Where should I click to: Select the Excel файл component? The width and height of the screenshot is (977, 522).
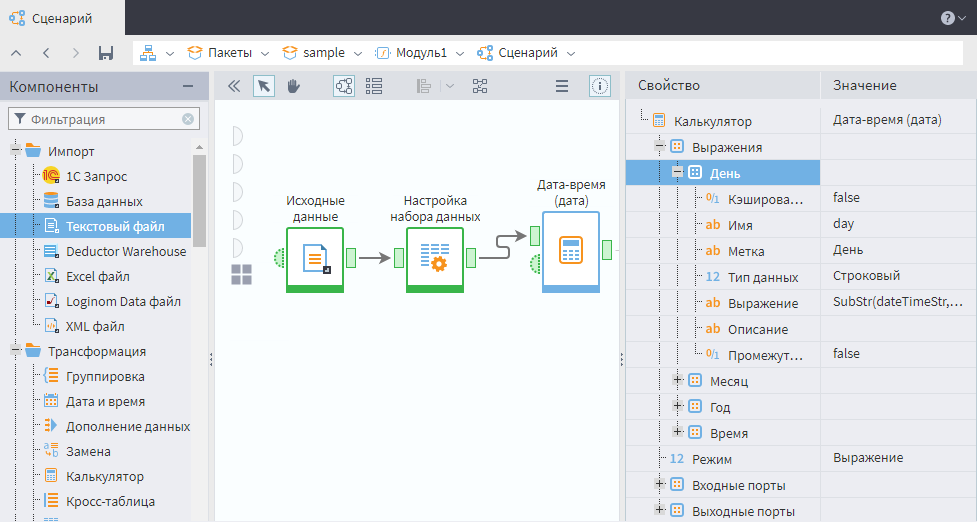point(98,276)
